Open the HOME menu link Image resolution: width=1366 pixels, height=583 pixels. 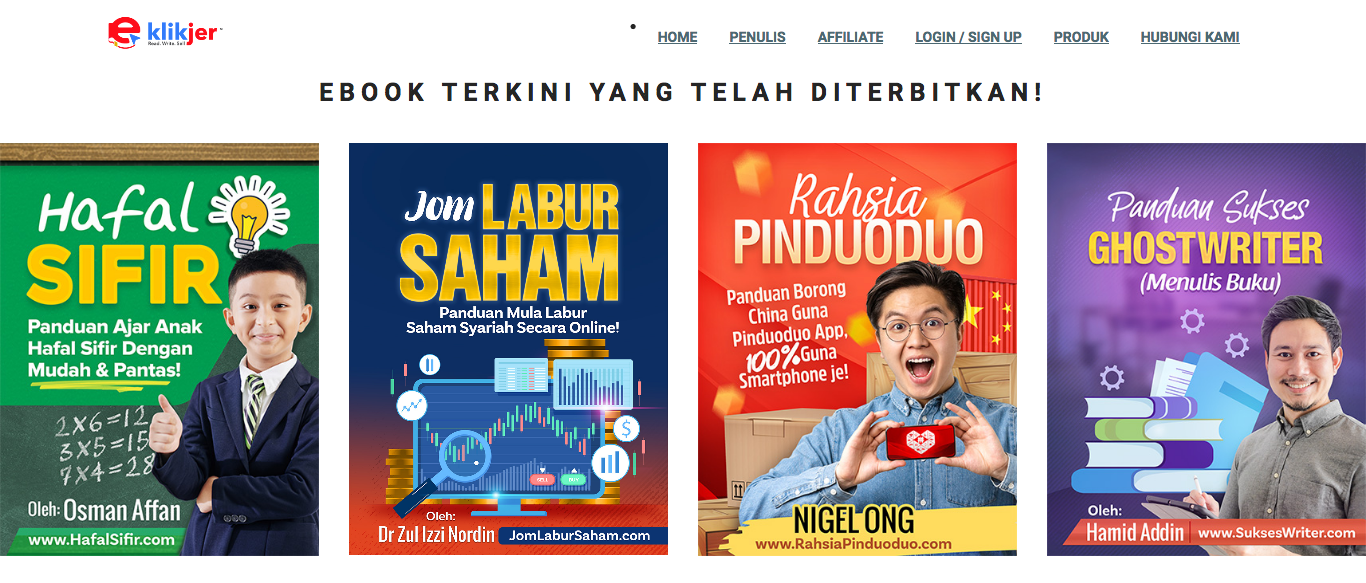677,37
